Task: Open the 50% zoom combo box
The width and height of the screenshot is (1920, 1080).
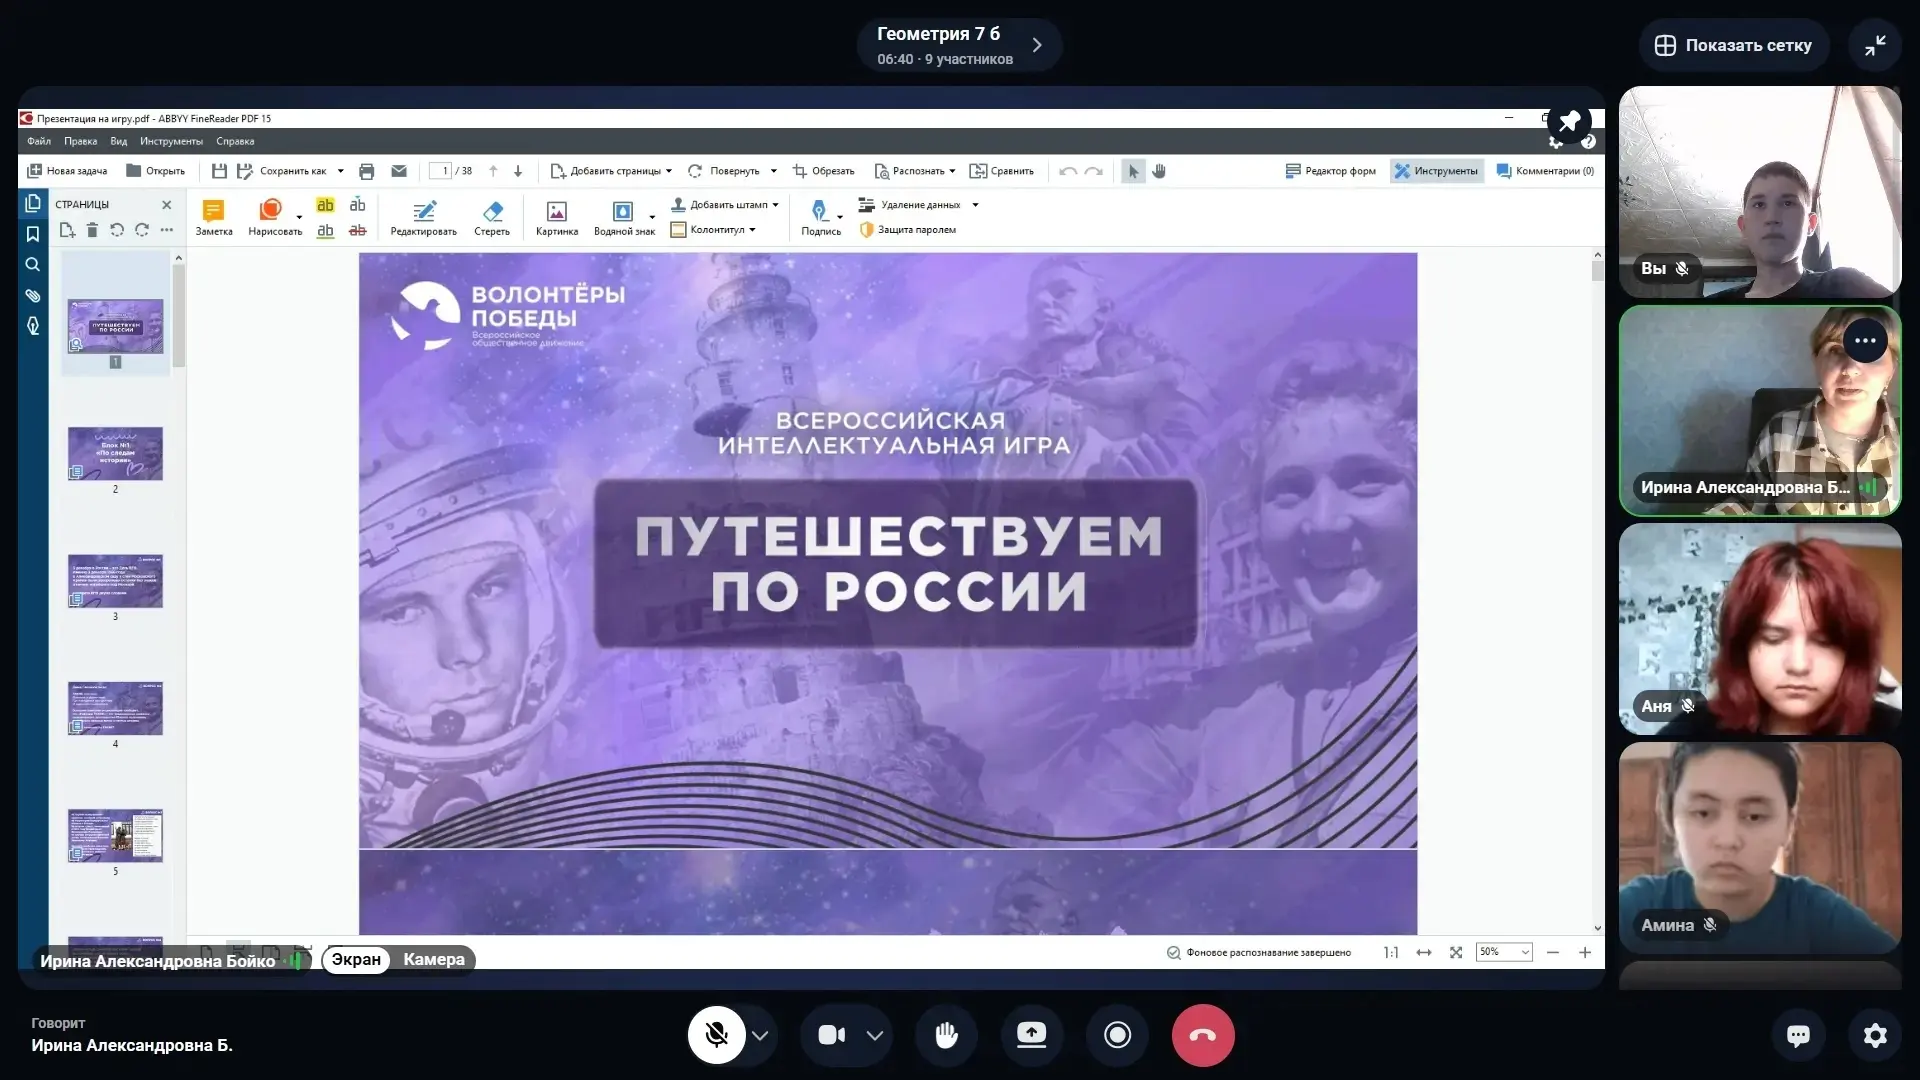Action: pos(1504,952)
